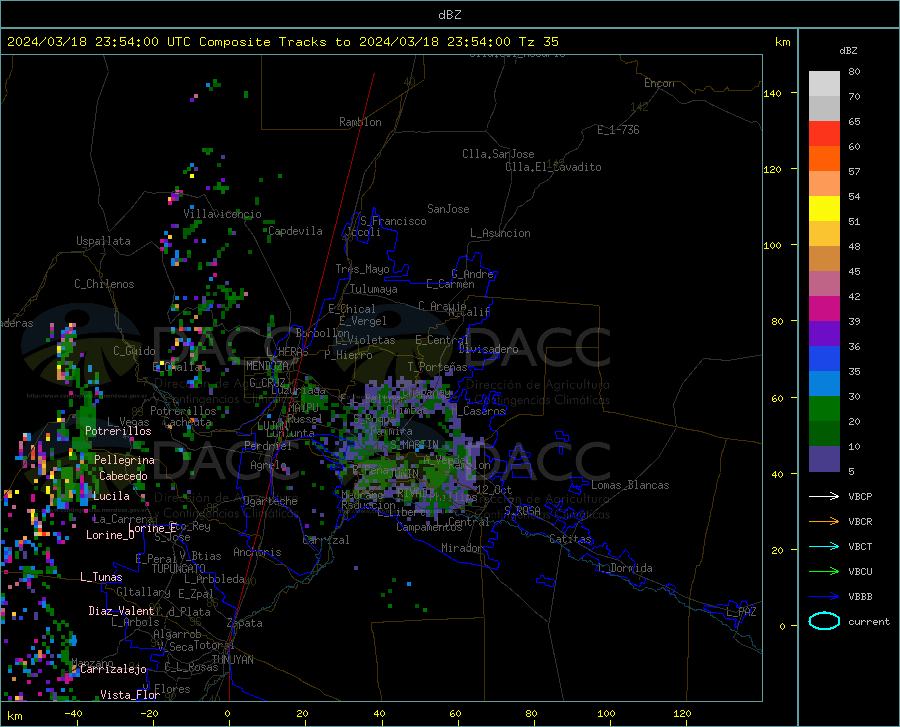Click the cyan VBCT arrow legend icon
The height and width of the screenshot is (727, 900).
(x=824, y=546)
